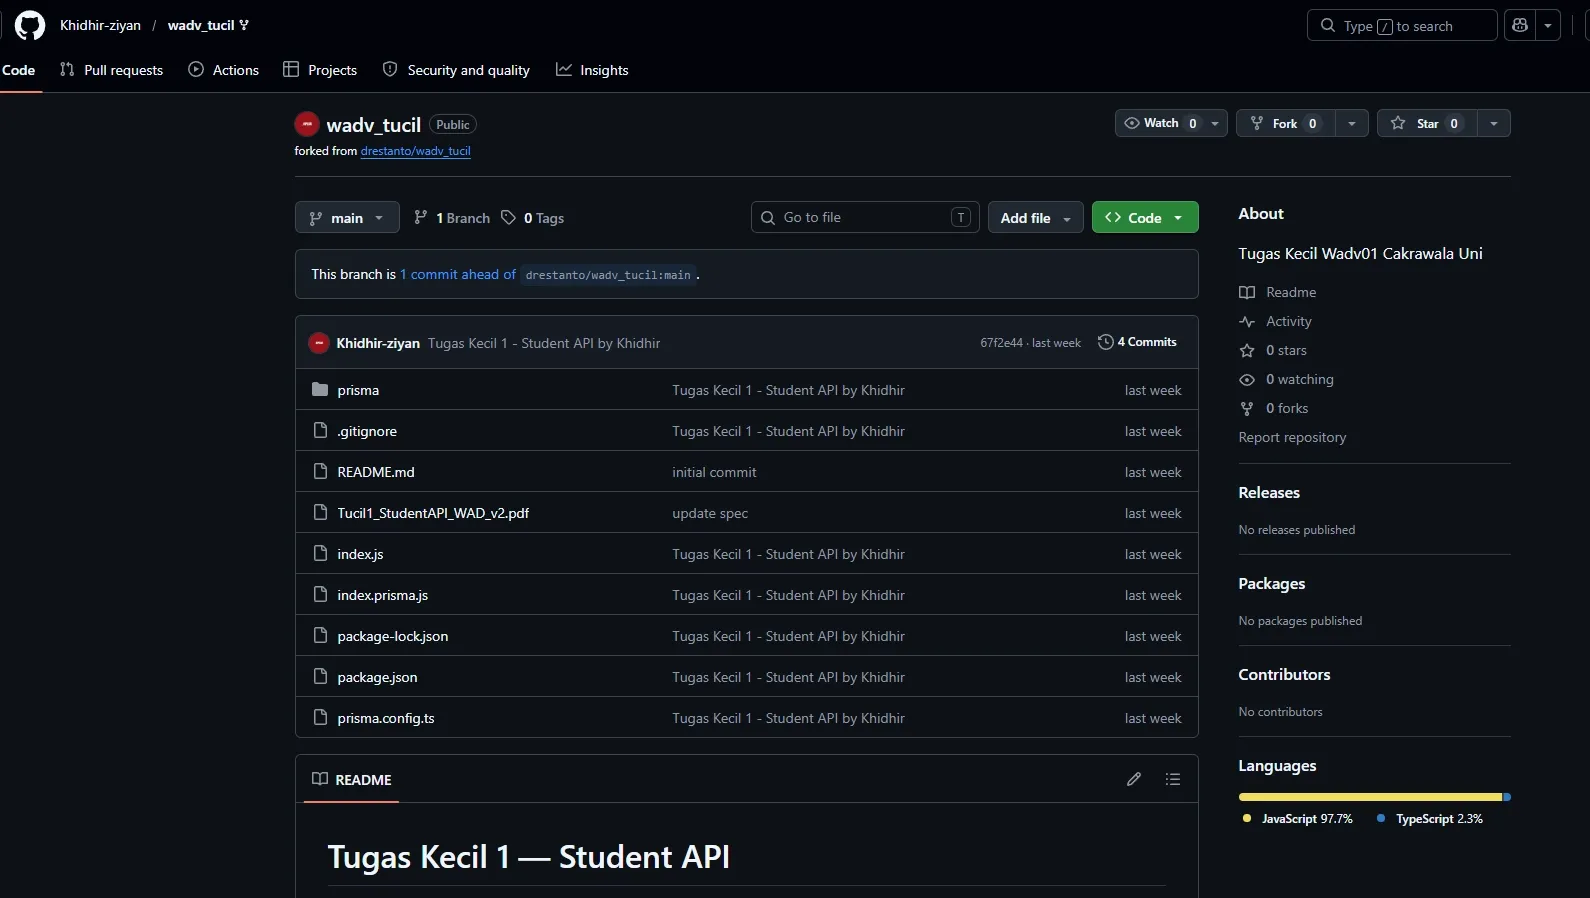Screen dimensions: 1590x898
Task: View 4 Commits history
Action: click(x=1137, y=342)
